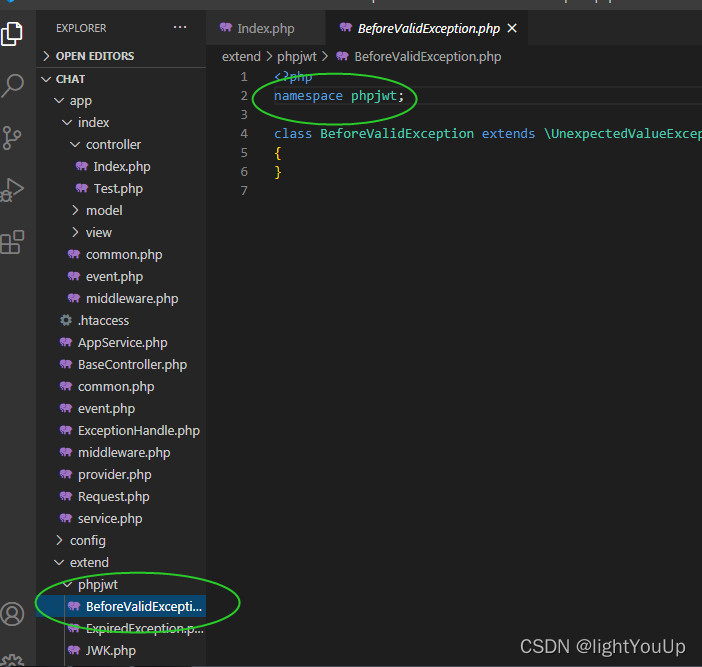Click BeforeValidException.php breadcrumb segment

point(428,56)
